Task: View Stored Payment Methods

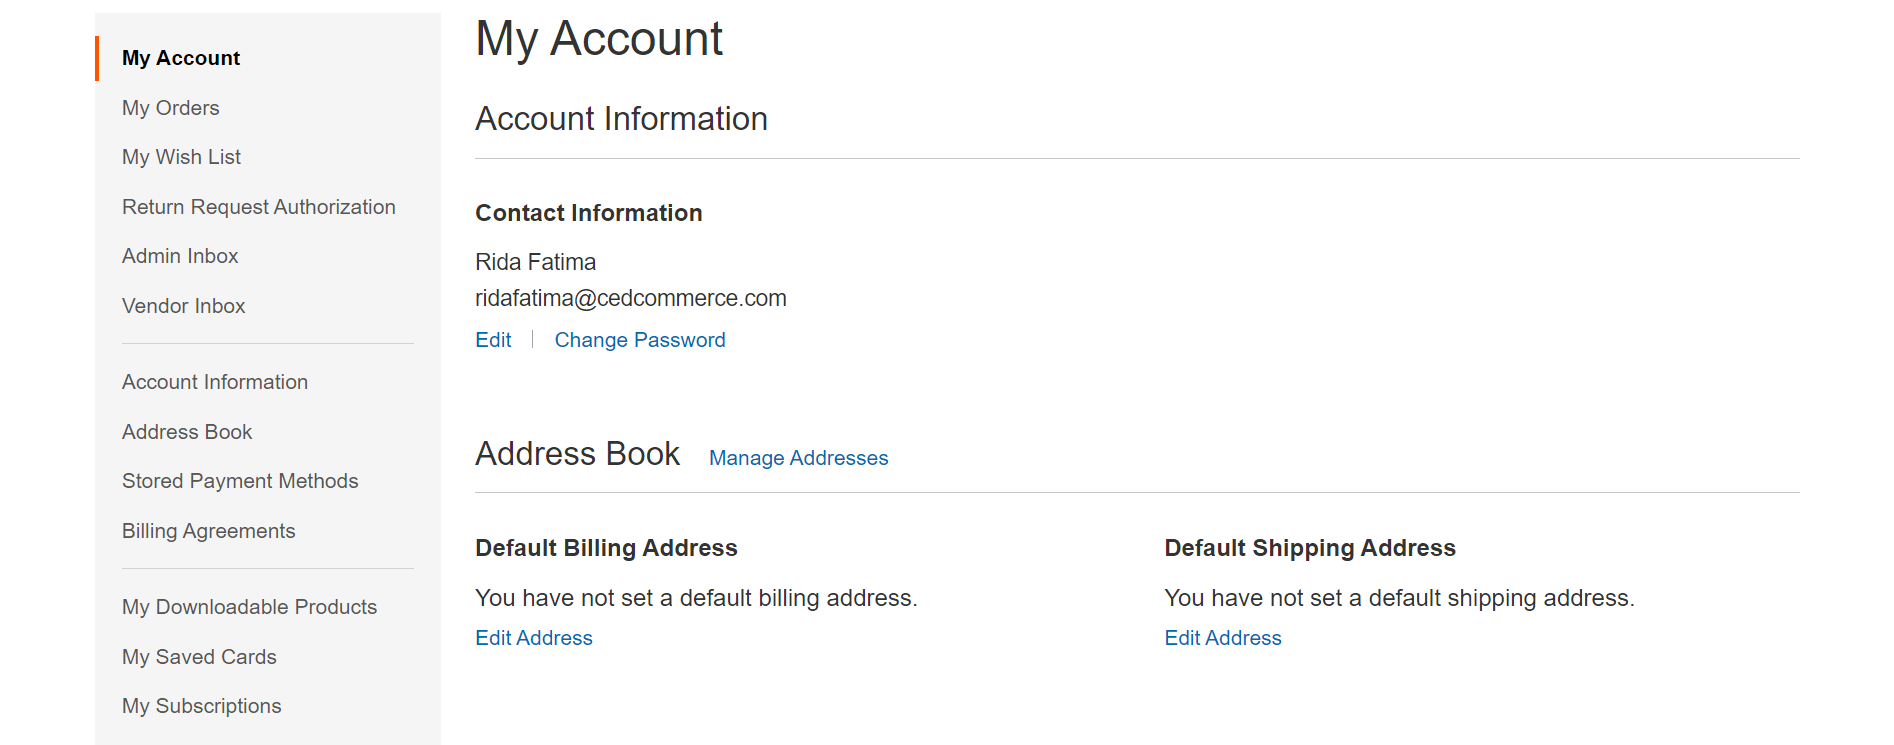Action: click(x=240, y=481)
